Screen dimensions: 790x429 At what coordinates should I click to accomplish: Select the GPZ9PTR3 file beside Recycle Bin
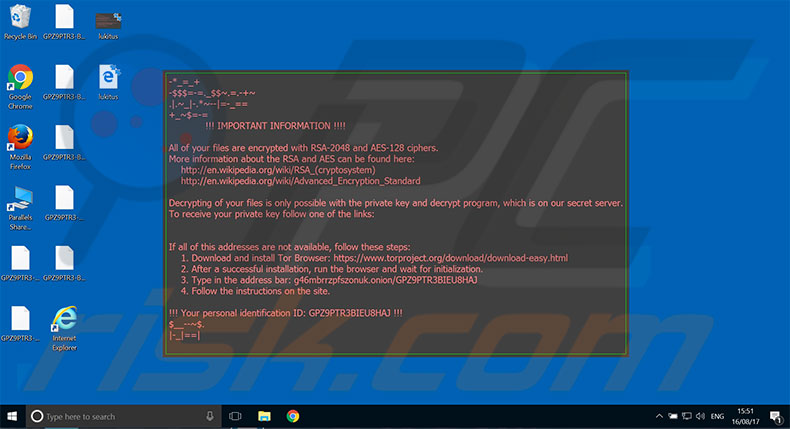[x=64, y=18]
